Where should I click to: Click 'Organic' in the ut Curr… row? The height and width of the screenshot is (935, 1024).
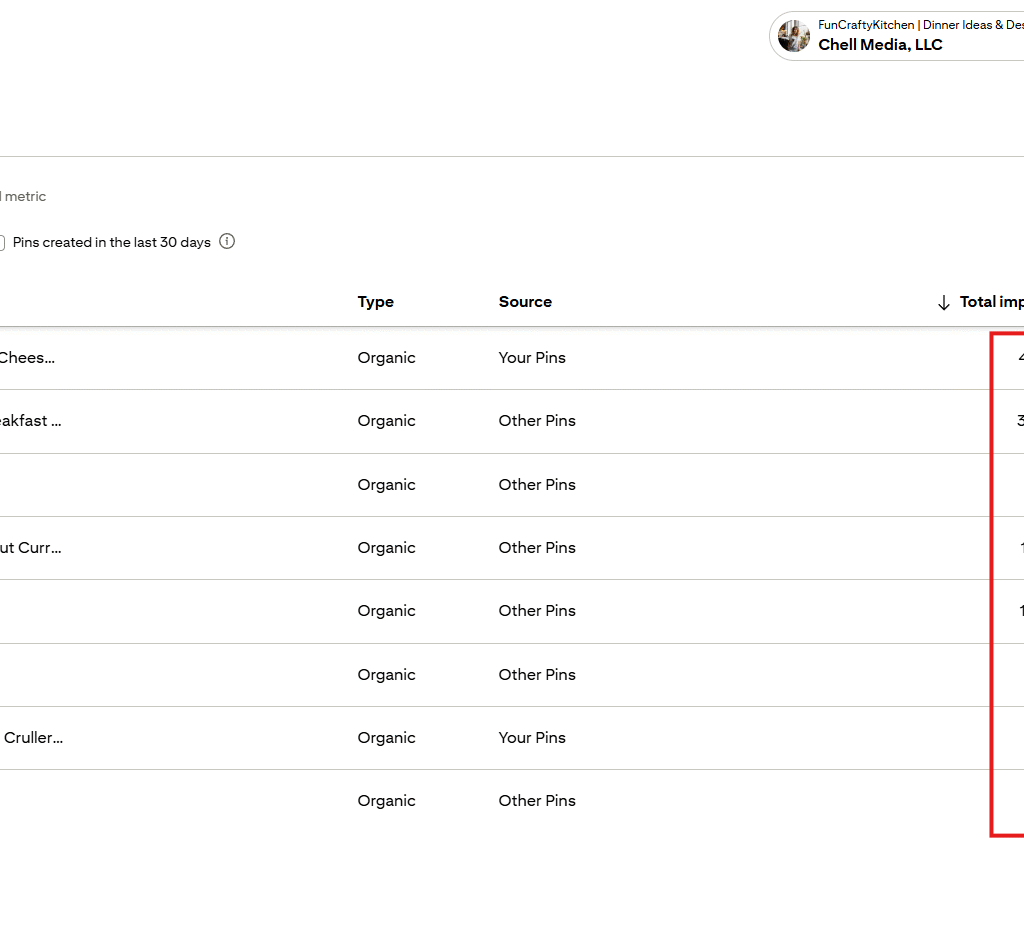pyautogui.click(x=386, y=548)
